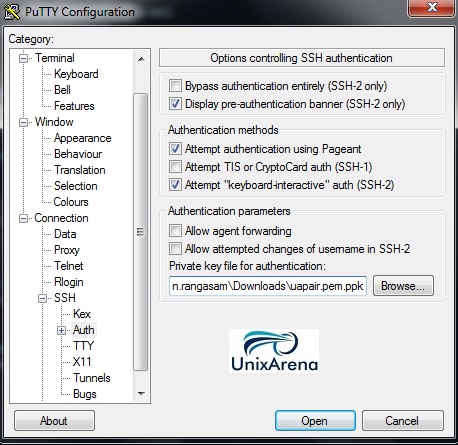Select the Auth category
The image size is (458, 445).
(84, 330)
